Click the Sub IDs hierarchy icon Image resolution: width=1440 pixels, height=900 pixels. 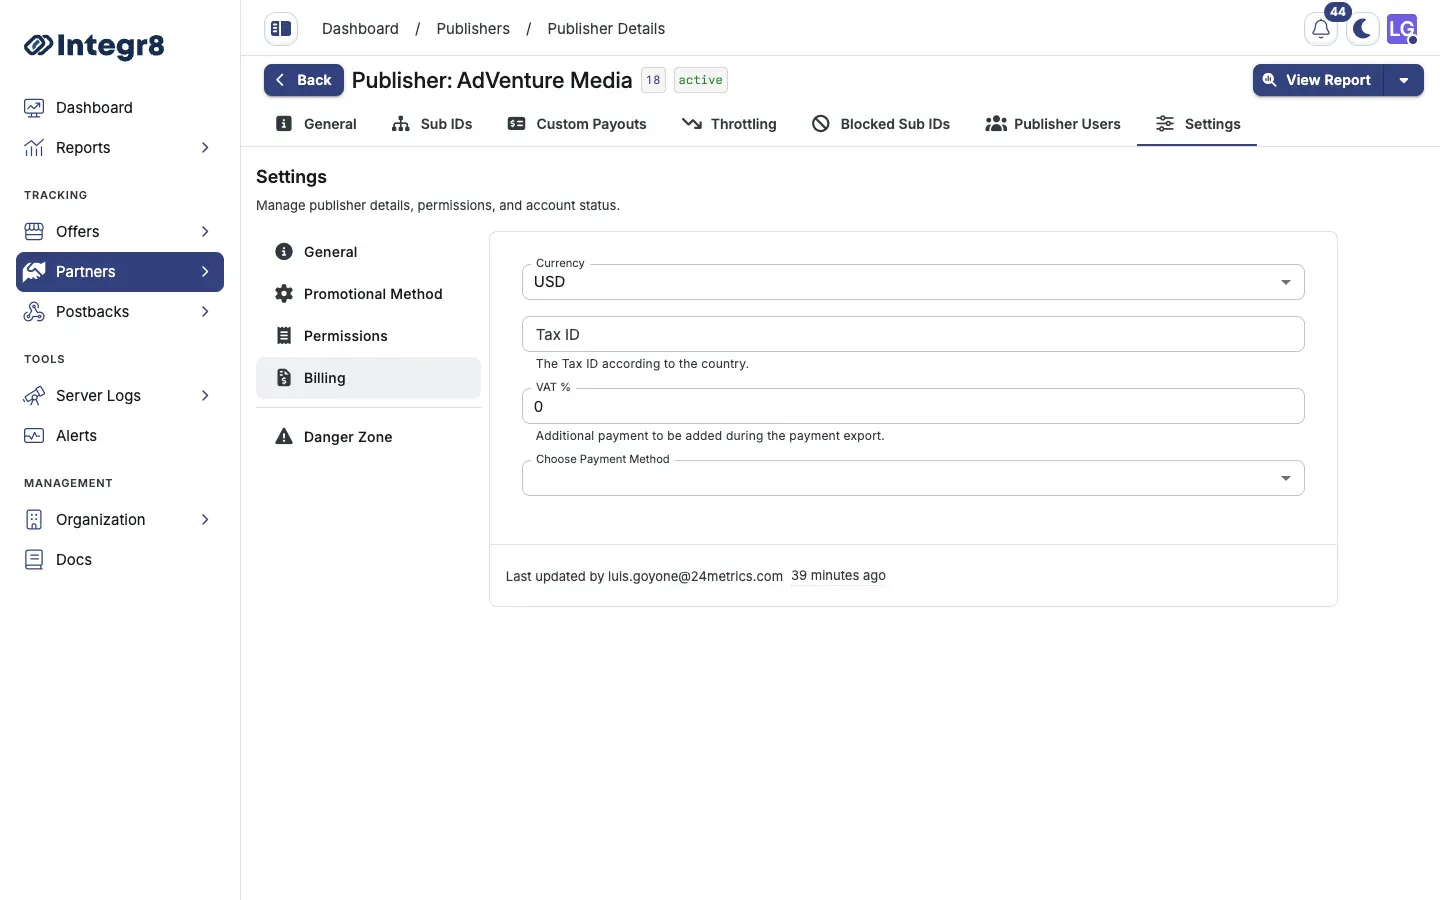(401, 124)
